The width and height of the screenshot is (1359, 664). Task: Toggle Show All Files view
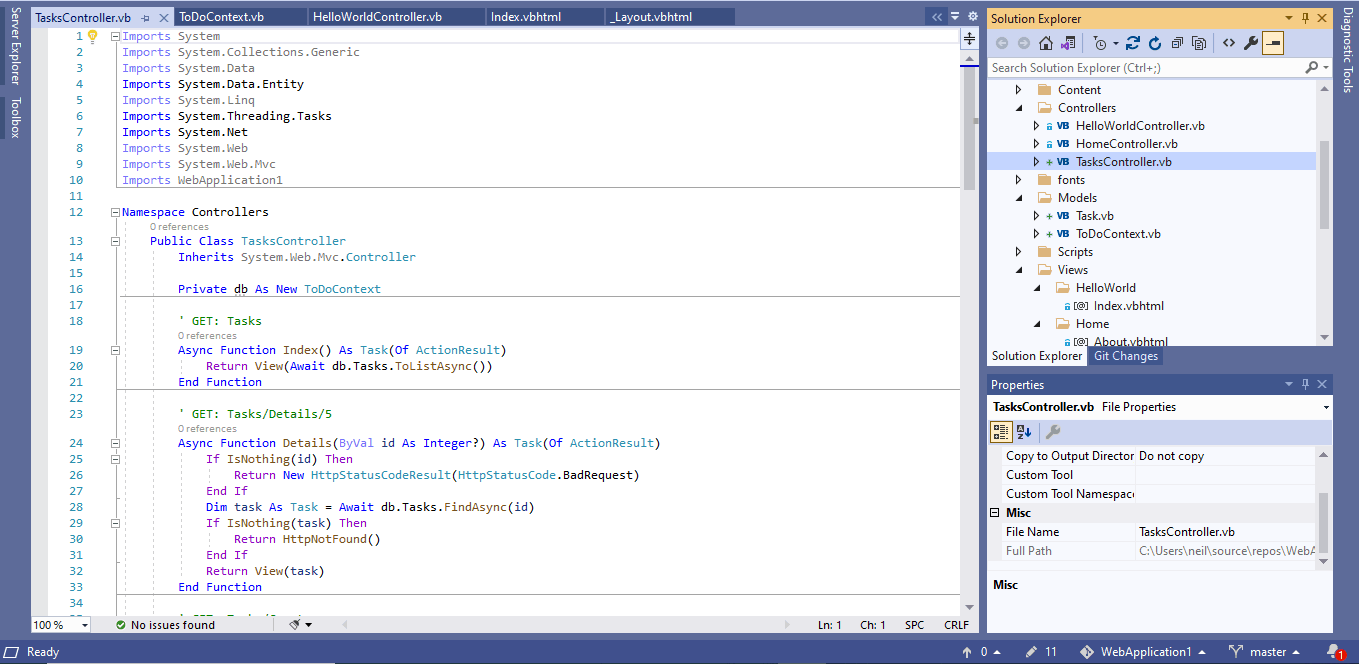[1200, 42]
